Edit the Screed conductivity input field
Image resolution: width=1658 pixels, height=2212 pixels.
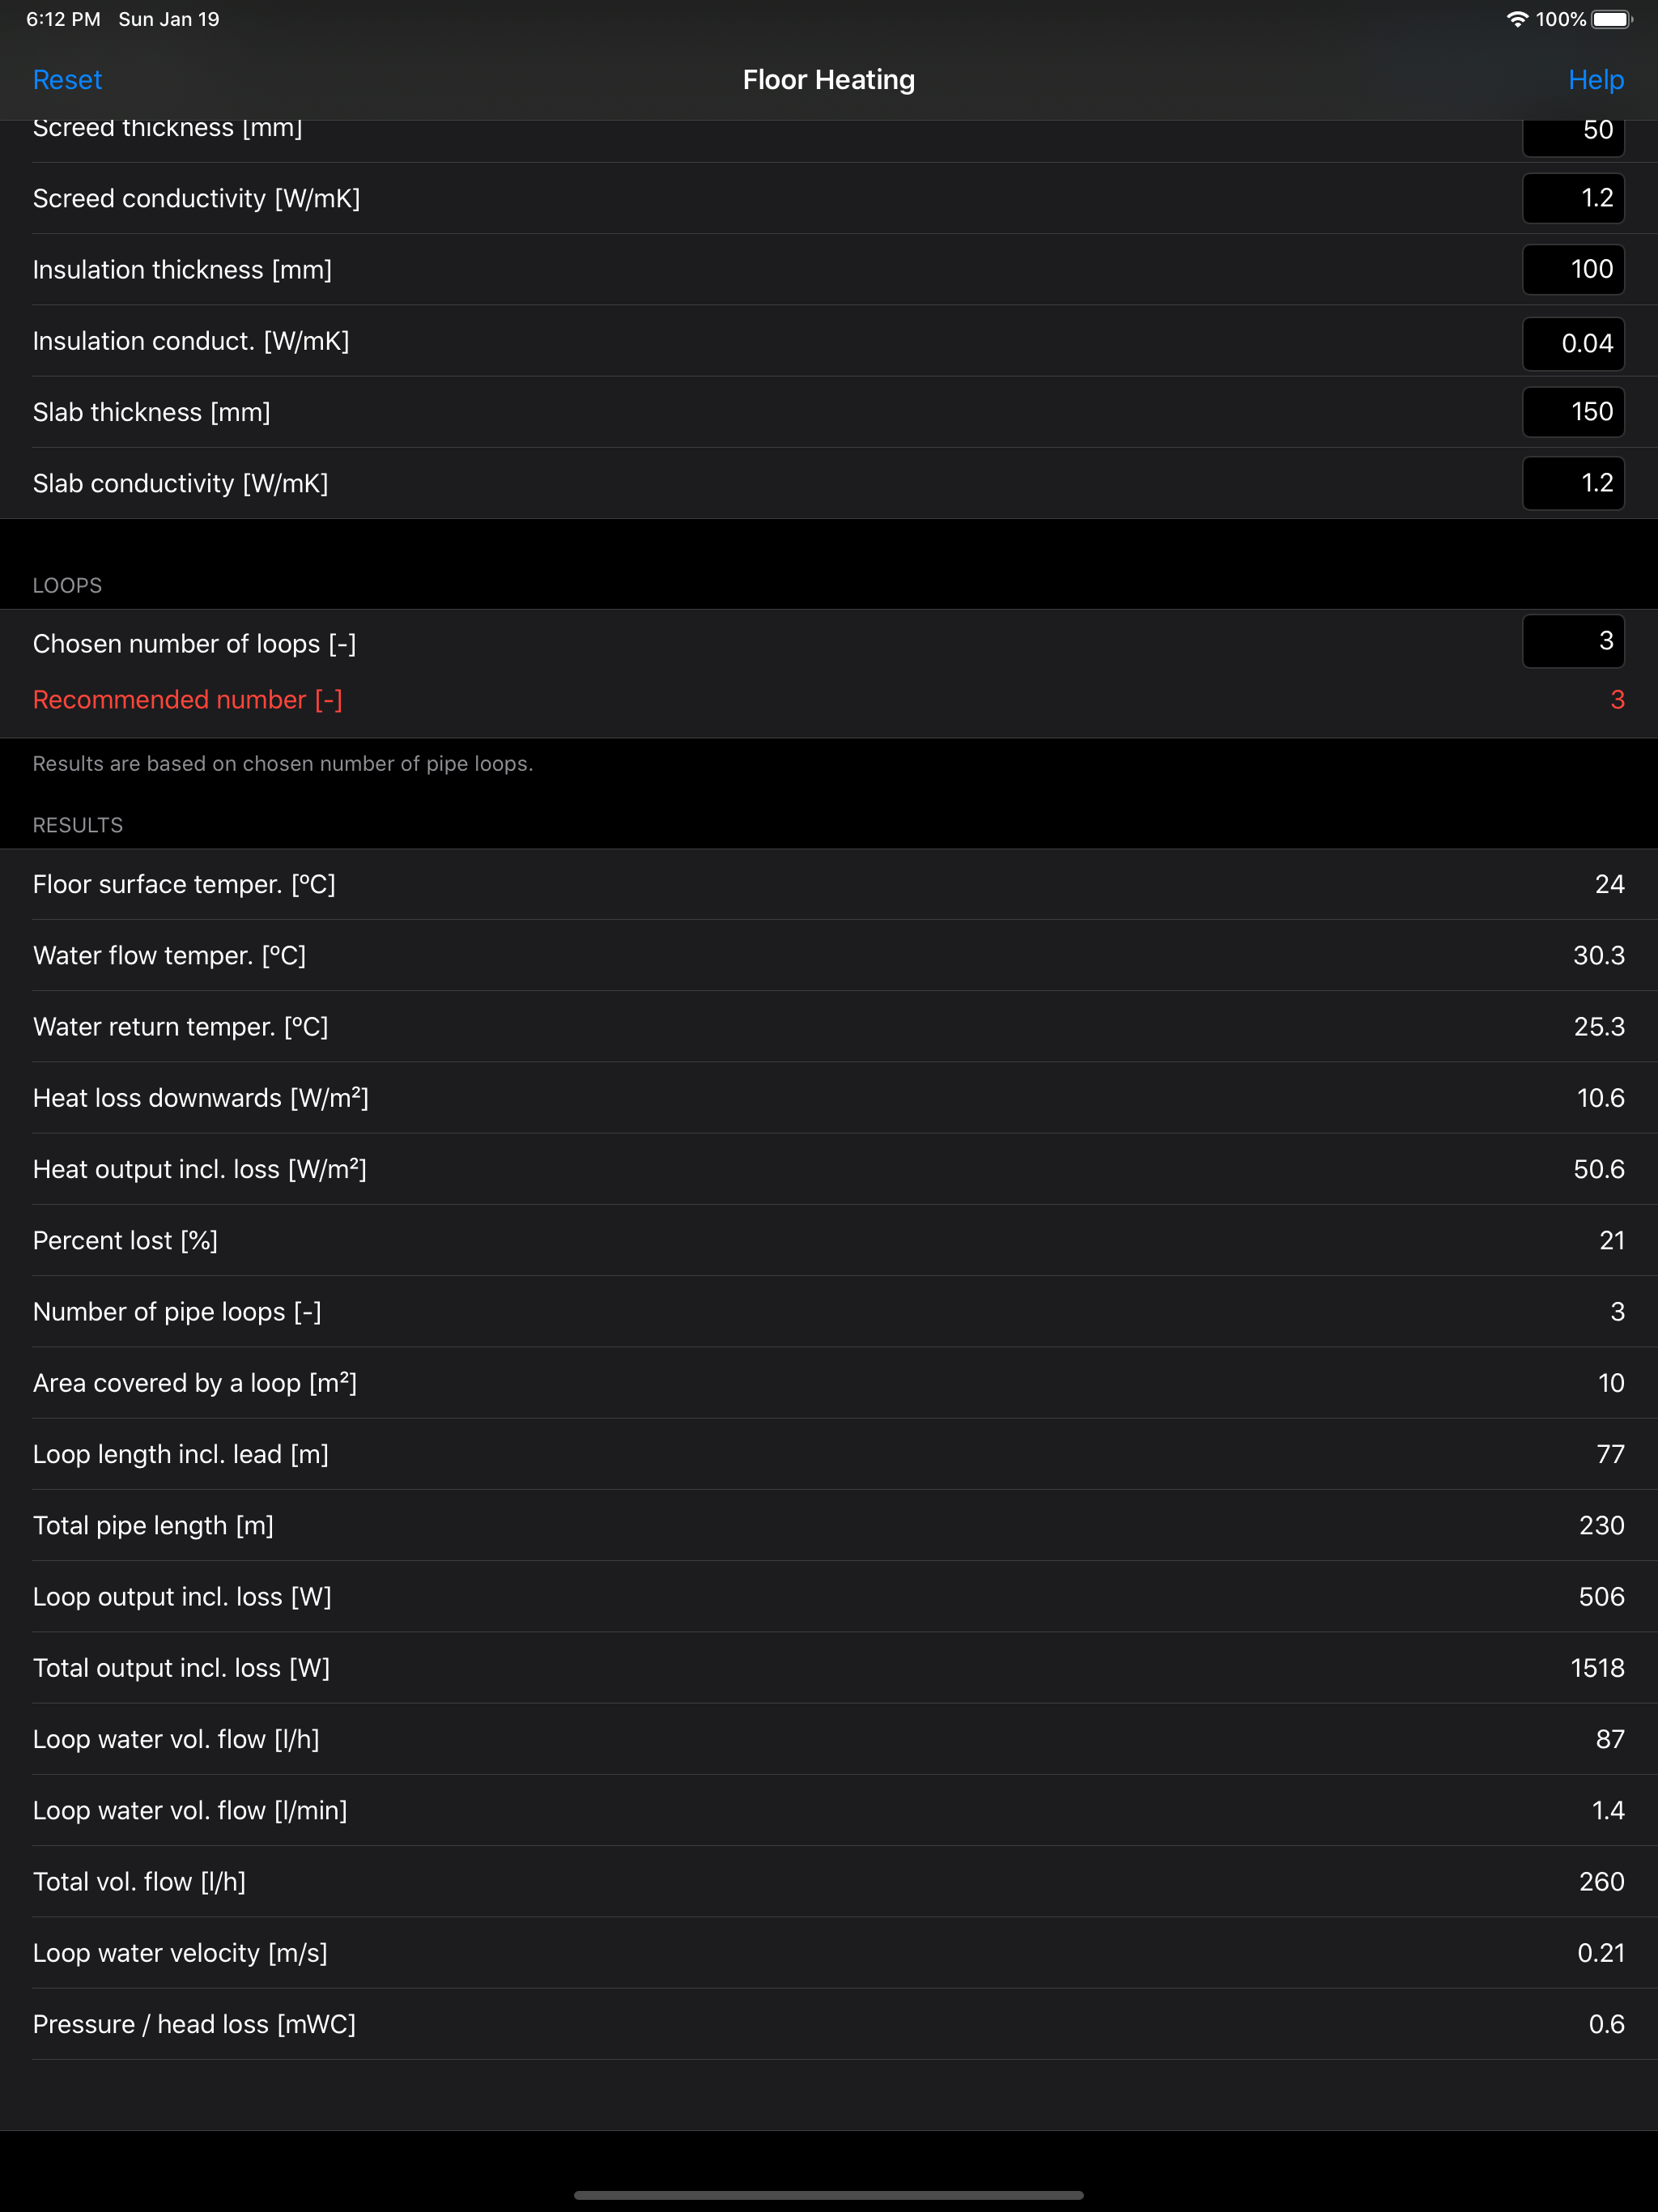click(x=1572, y=198)
